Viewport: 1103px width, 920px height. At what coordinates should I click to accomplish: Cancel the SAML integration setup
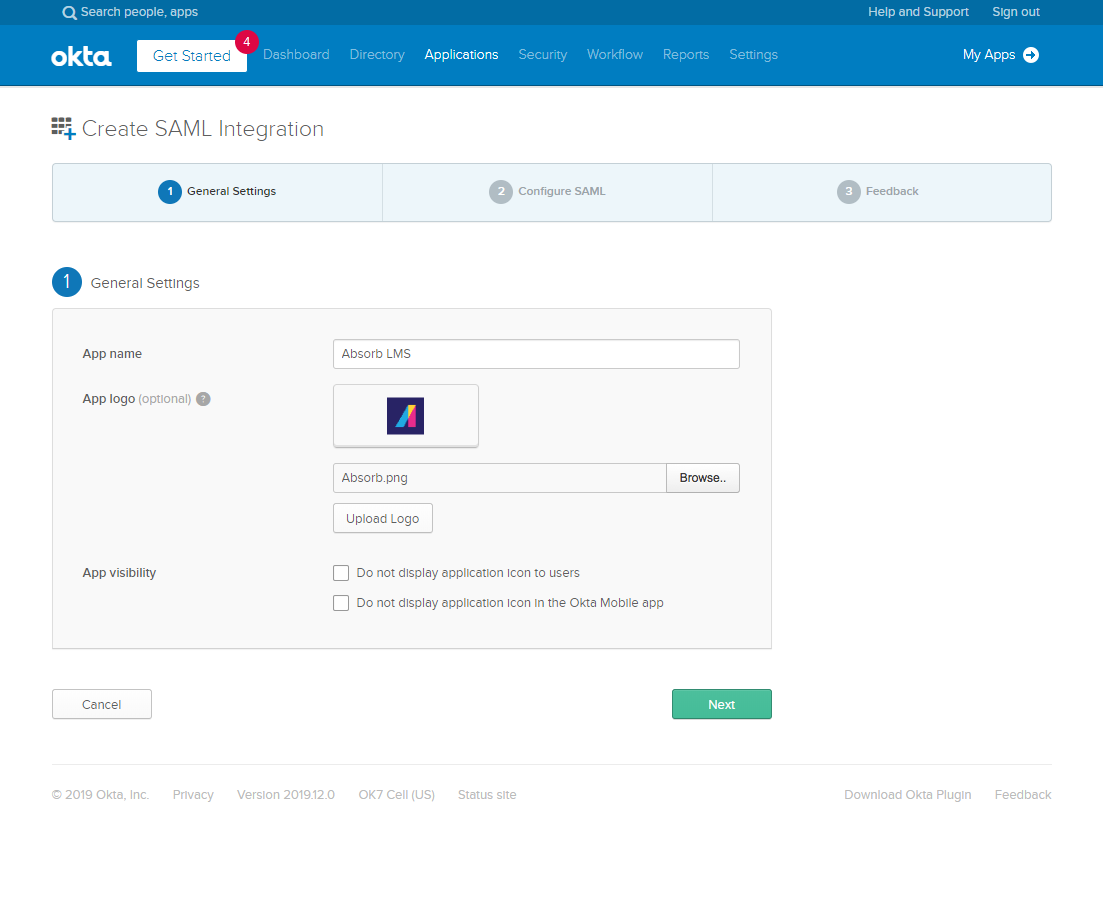coord(101,704)
